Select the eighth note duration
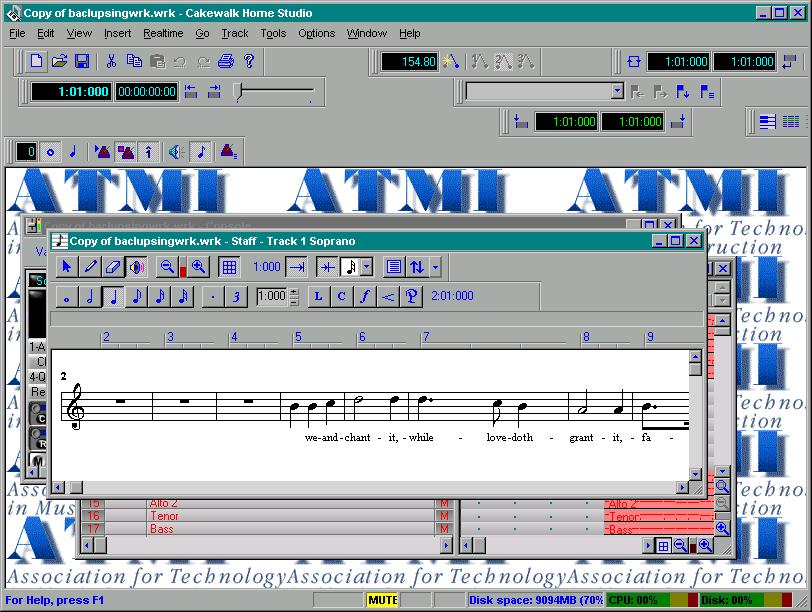The image size is (812, 612). 137,297
